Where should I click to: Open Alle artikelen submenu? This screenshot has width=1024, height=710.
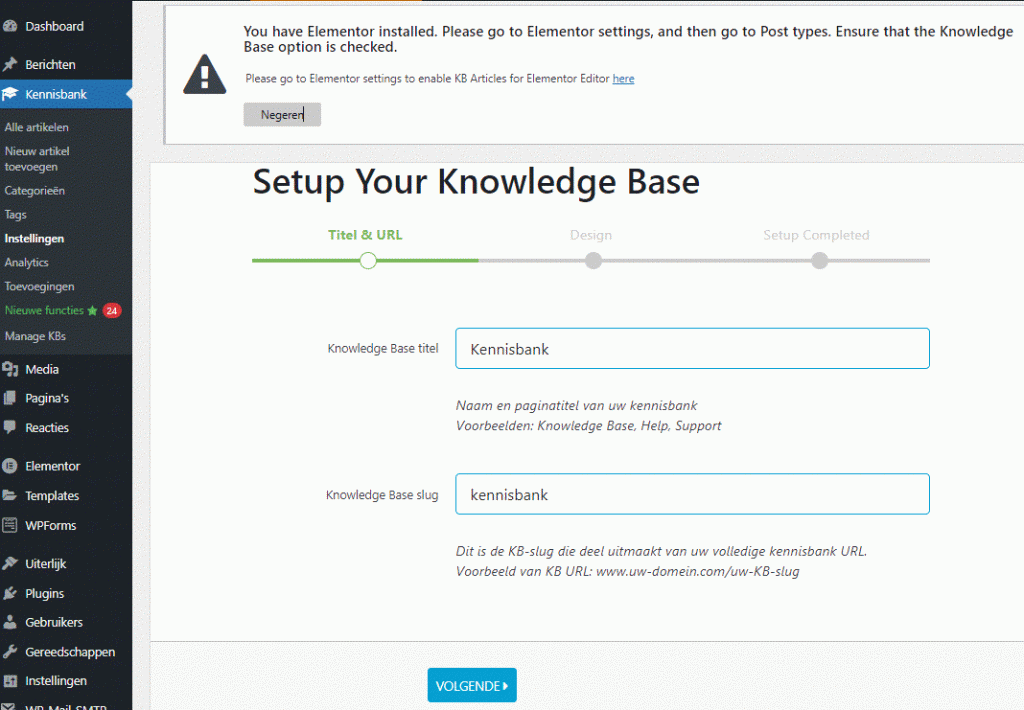37,127
